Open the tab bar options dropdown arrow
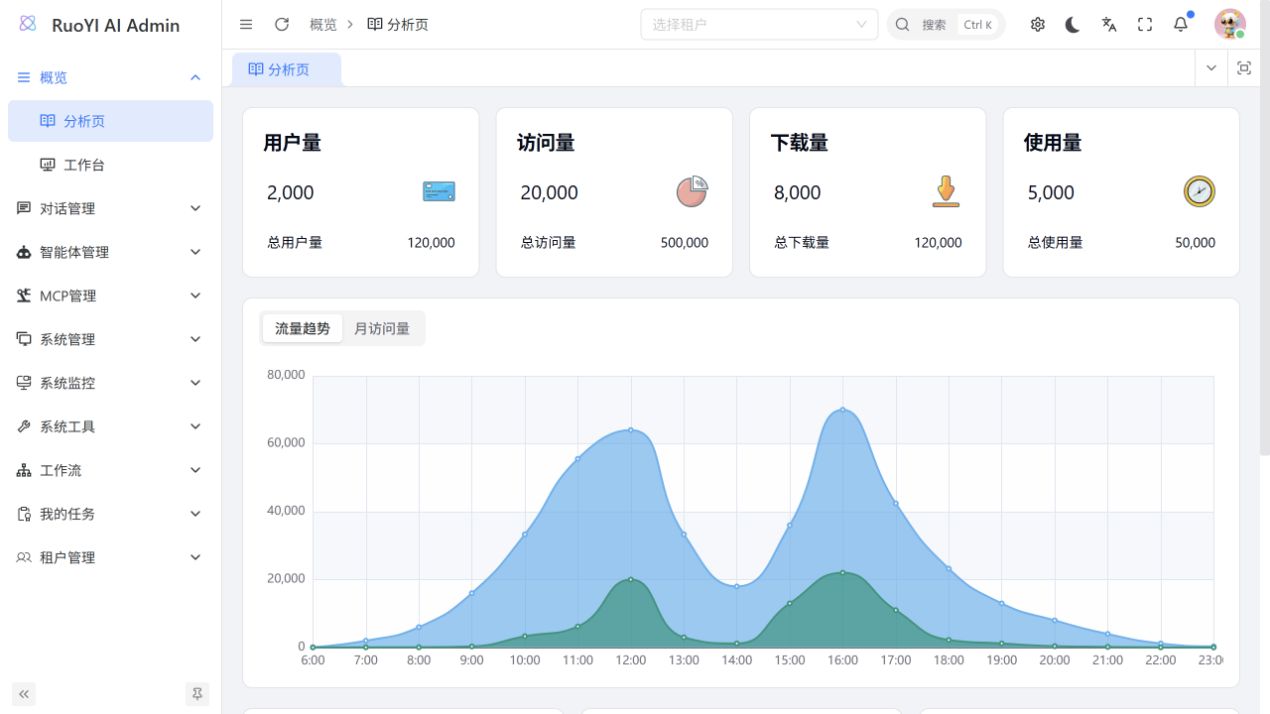1270x714 pixels. click(x=1212, y=68)
